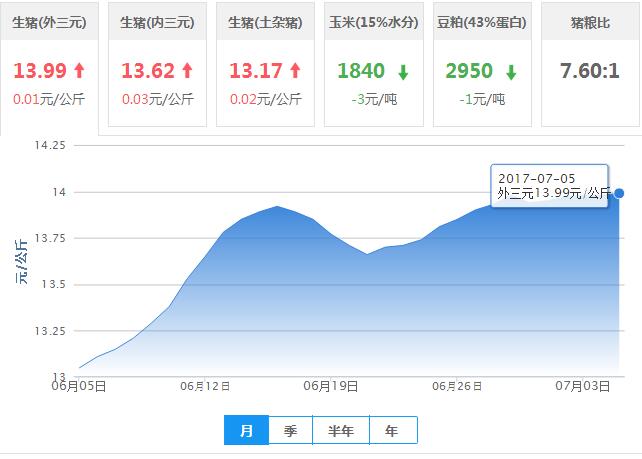
Task: Click the 元/公斤 y-axis label
Action: [21, 262]
